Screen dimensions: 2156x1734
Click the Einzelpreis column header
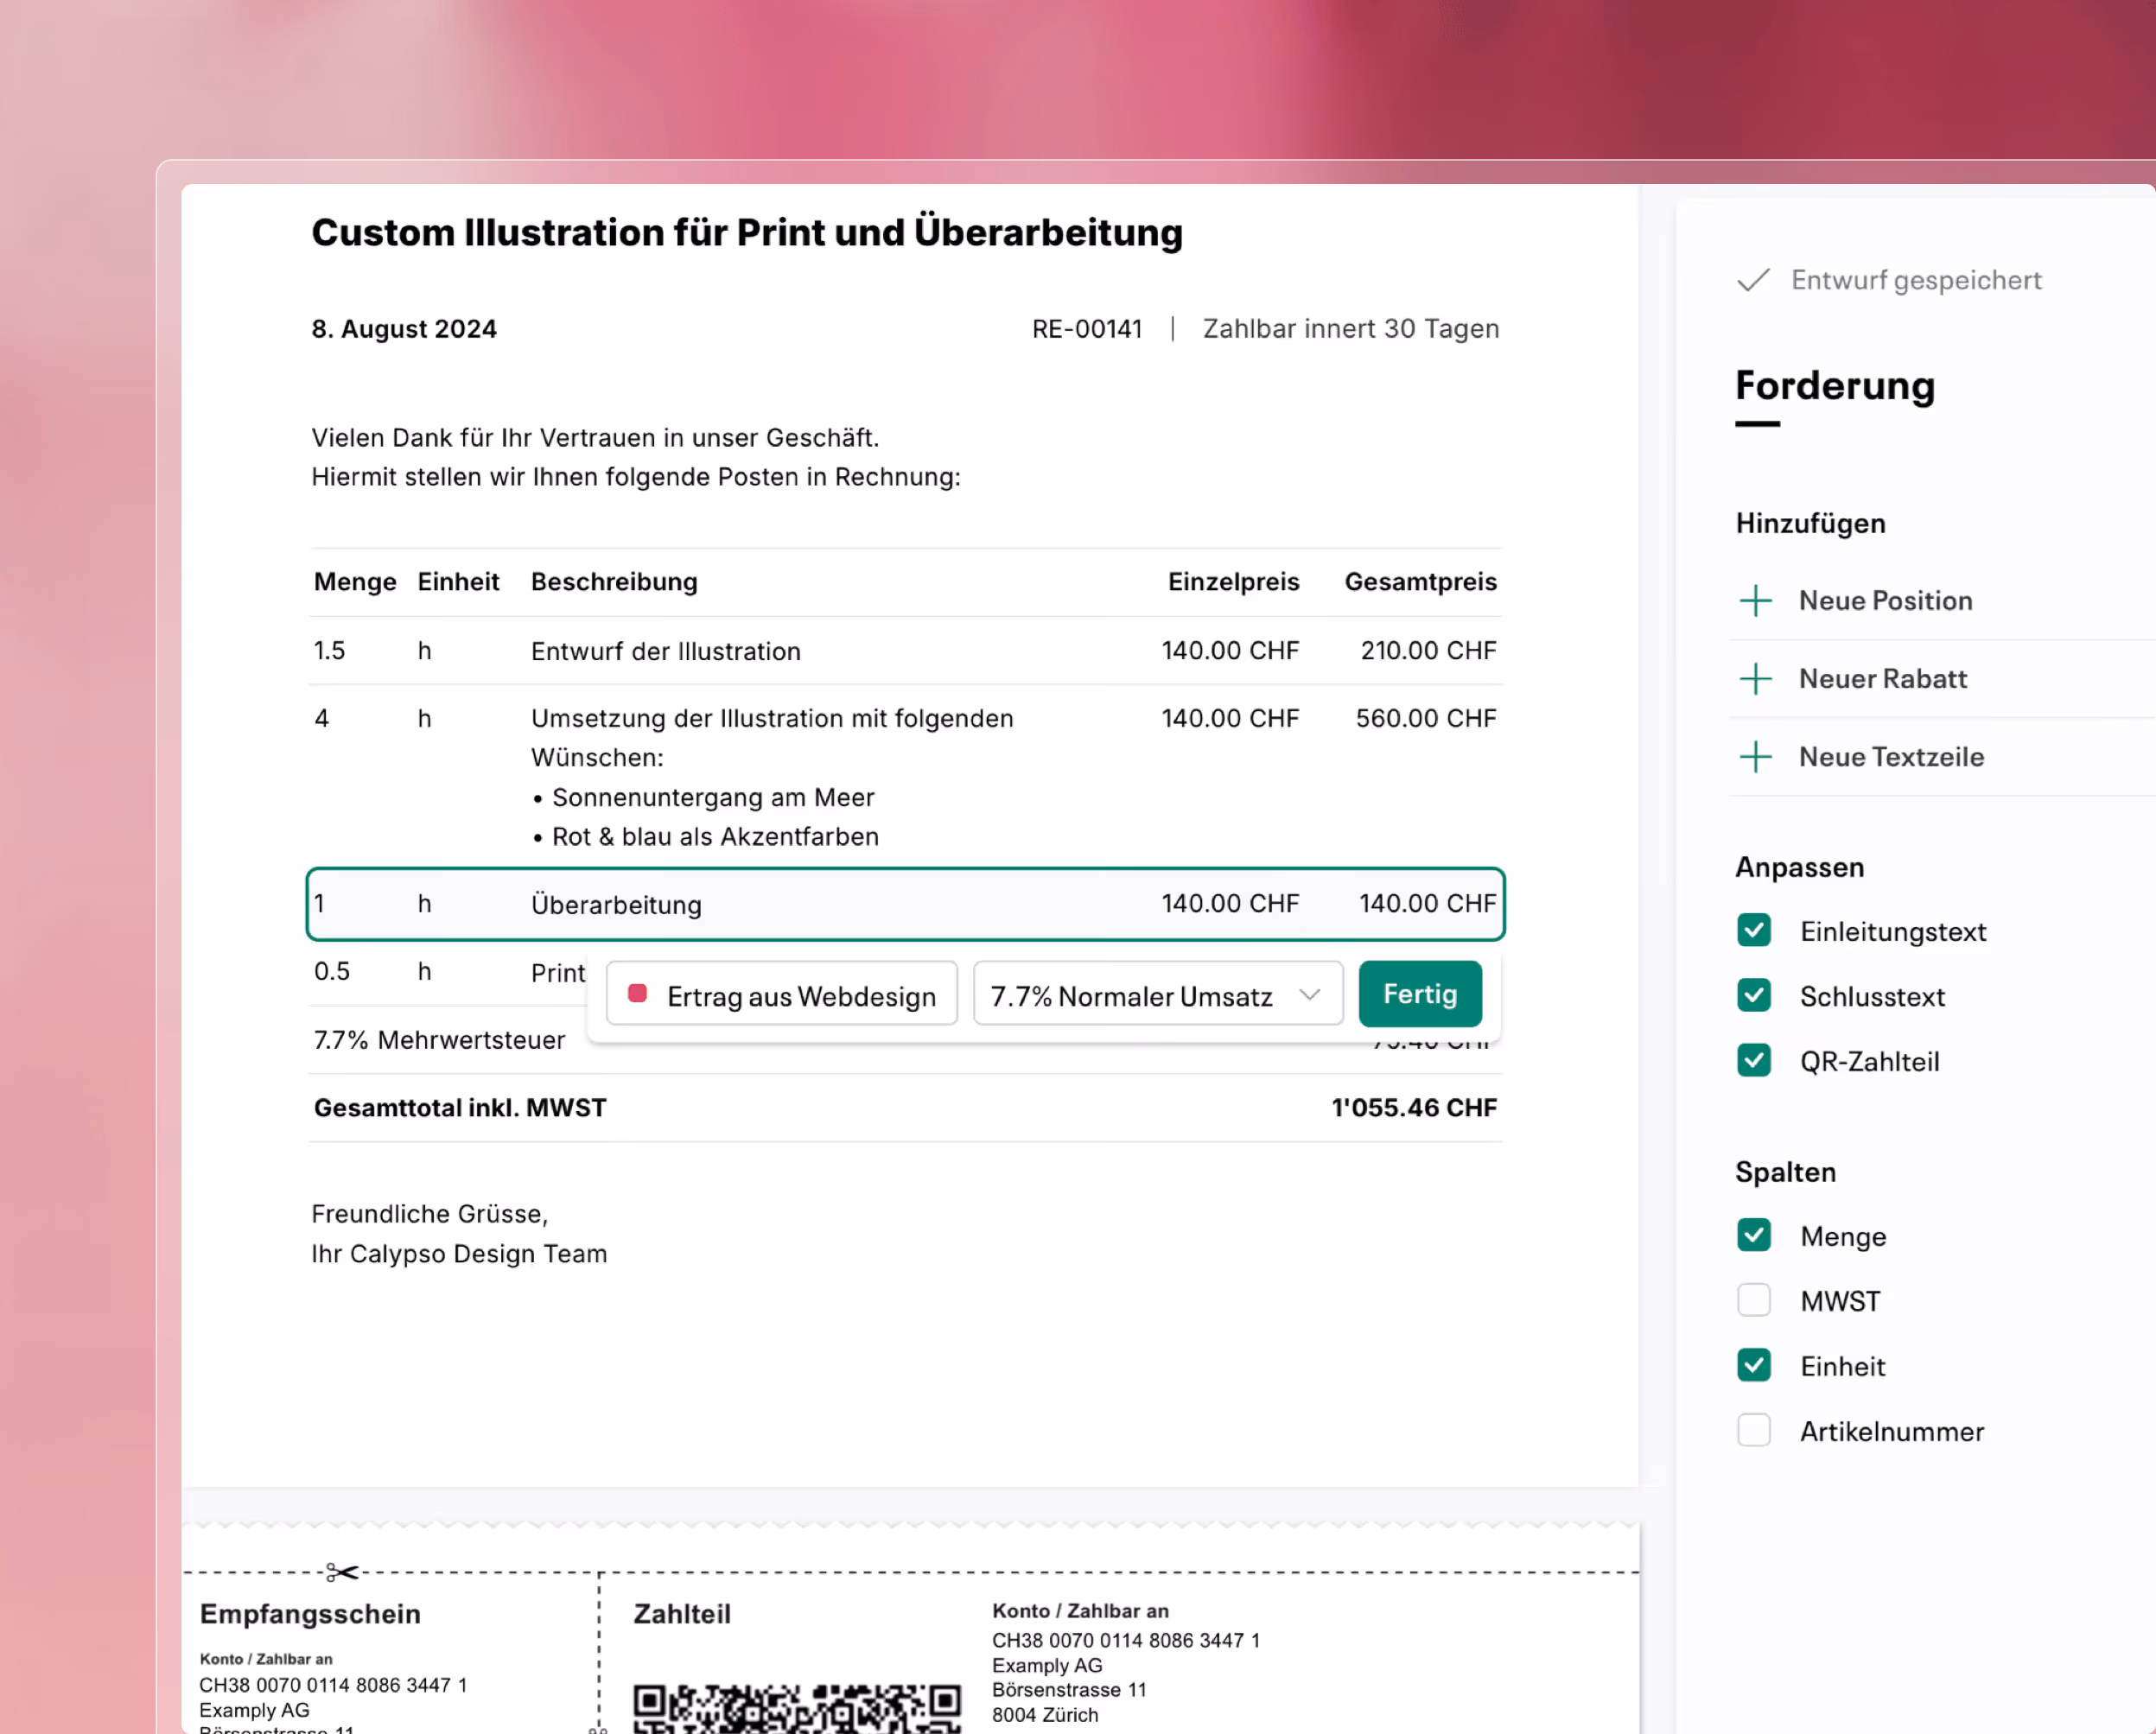click(x=1233, y=582)
